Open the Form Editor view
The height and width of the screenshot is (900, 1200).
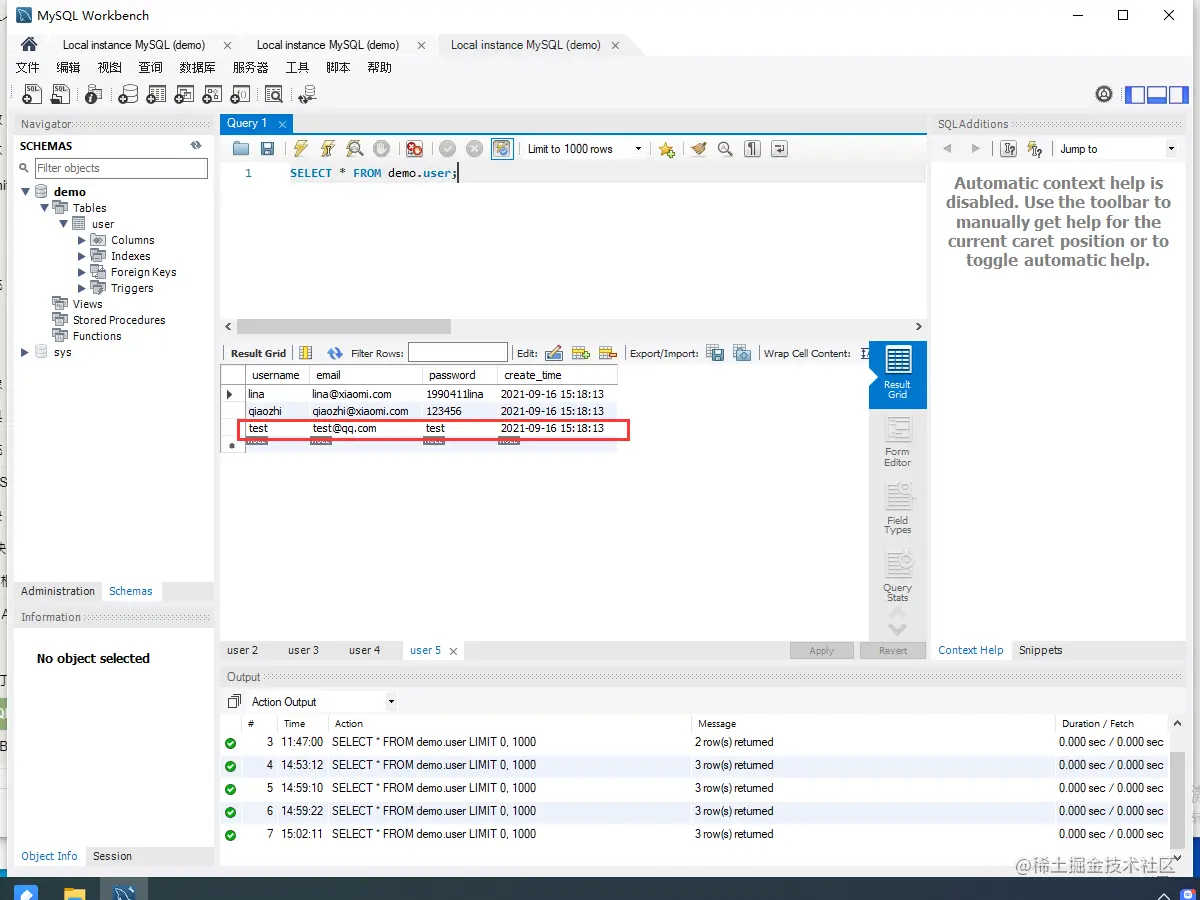coord(898,442)
